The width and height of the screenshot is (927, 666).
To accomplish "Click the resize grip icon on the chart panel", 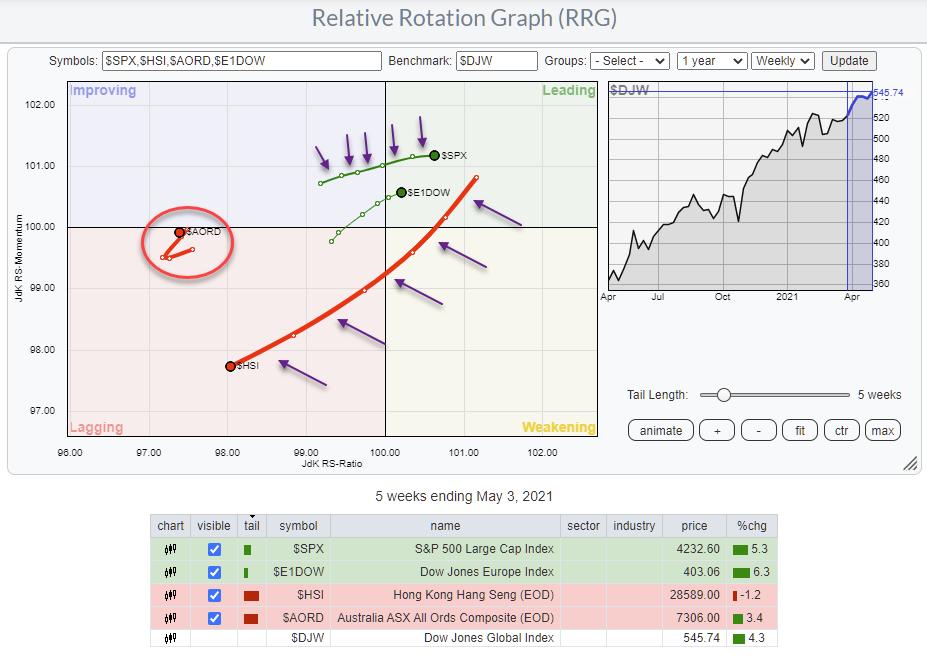I will pos(910,463).
